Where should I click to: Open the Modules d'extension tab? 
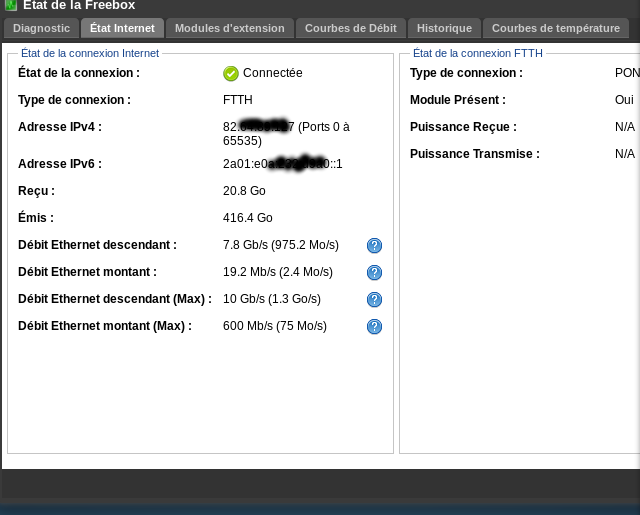pos(230,28)
